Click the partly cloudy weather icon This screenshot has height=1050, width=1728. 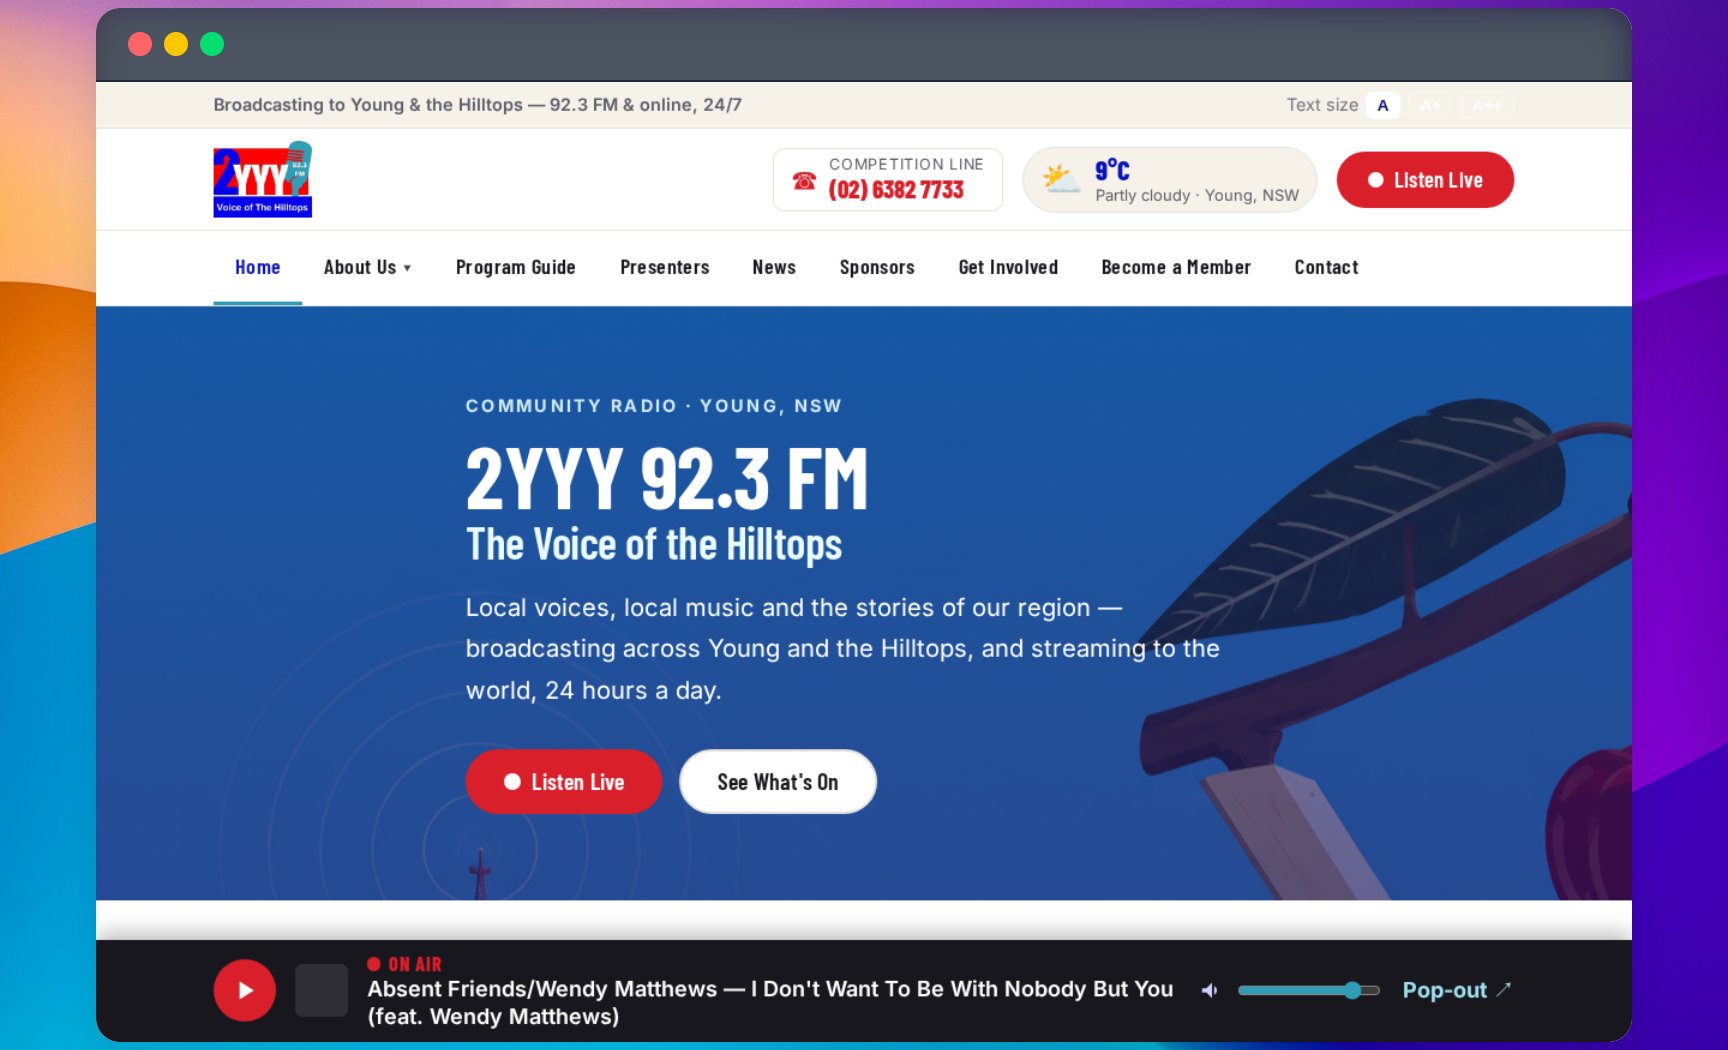[x=1061, y=180]
